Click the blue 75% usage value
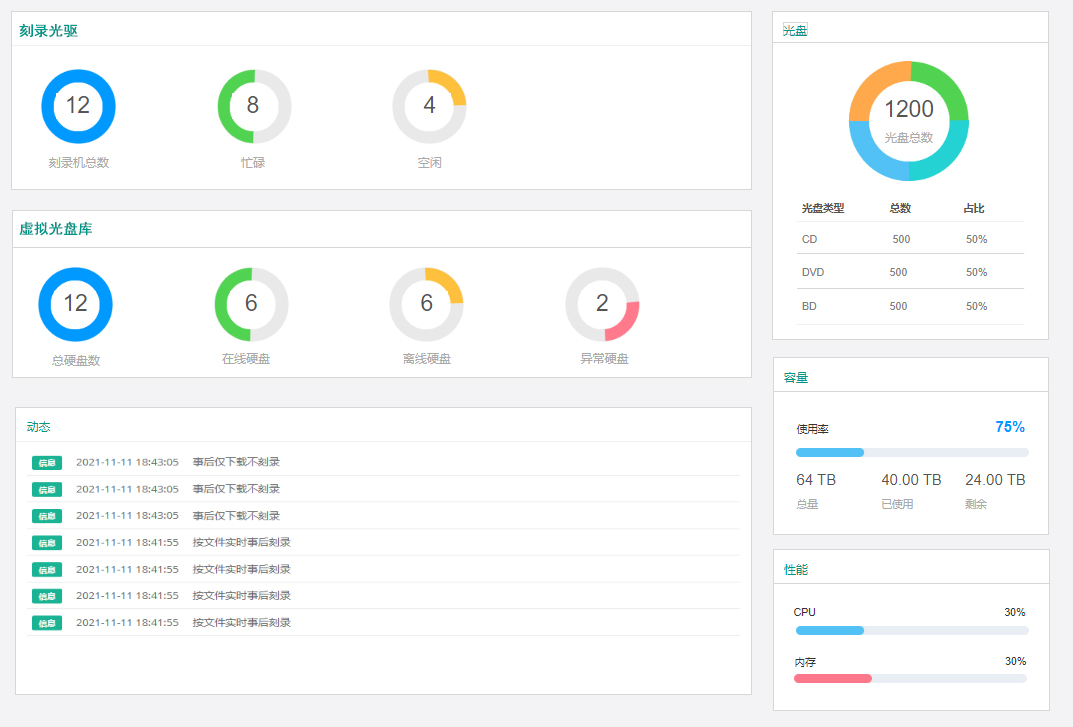 tap(1009, 427)
